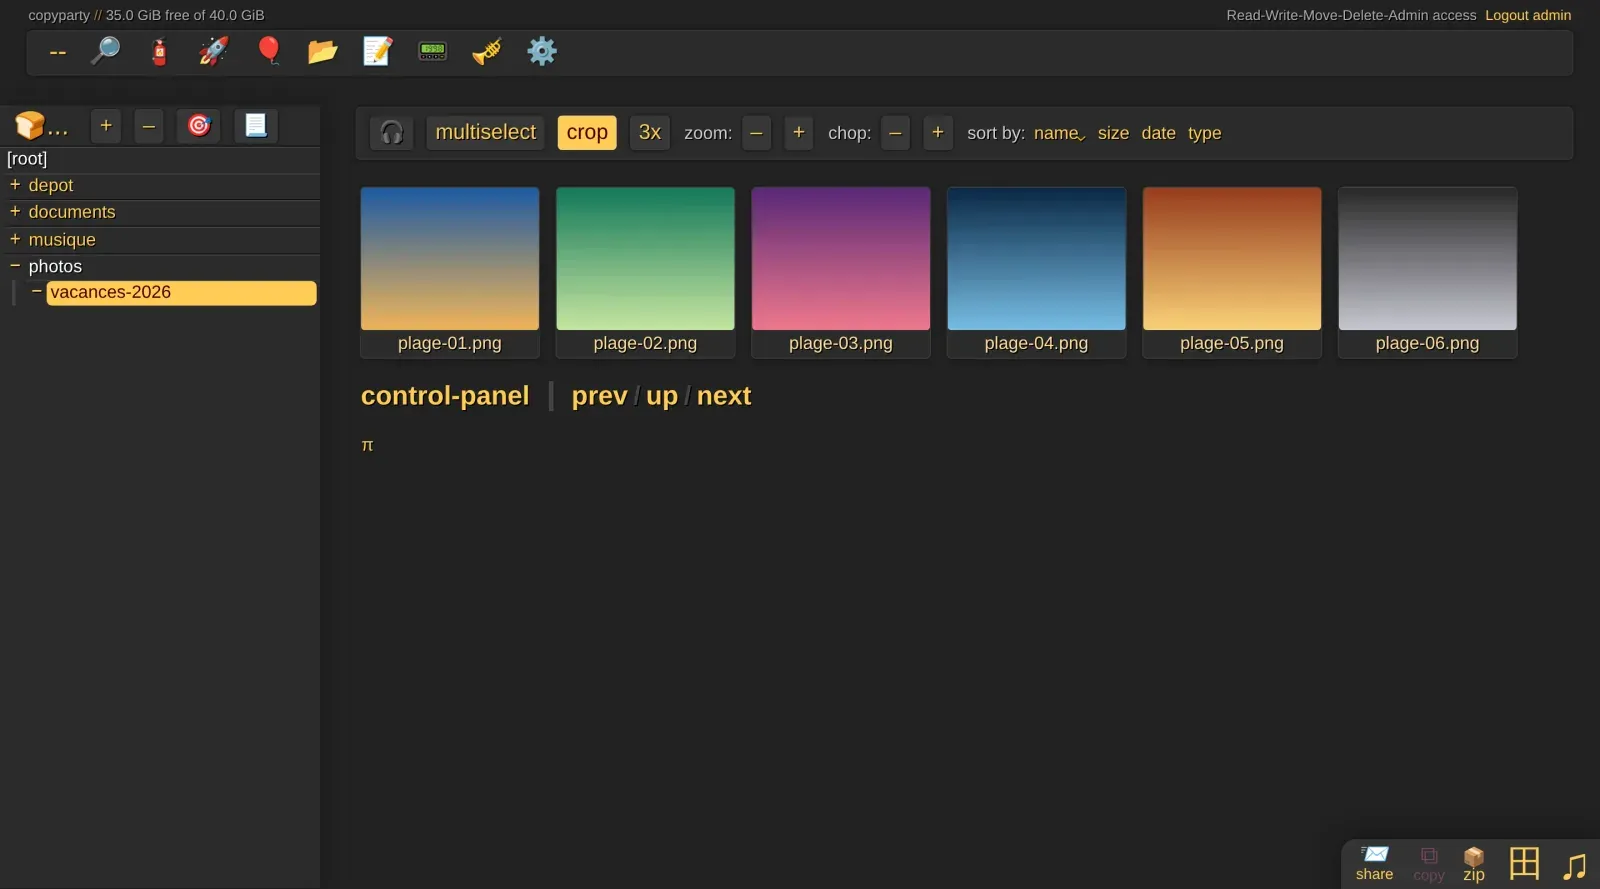Expand the musique folder in the tree

point(15,239)
